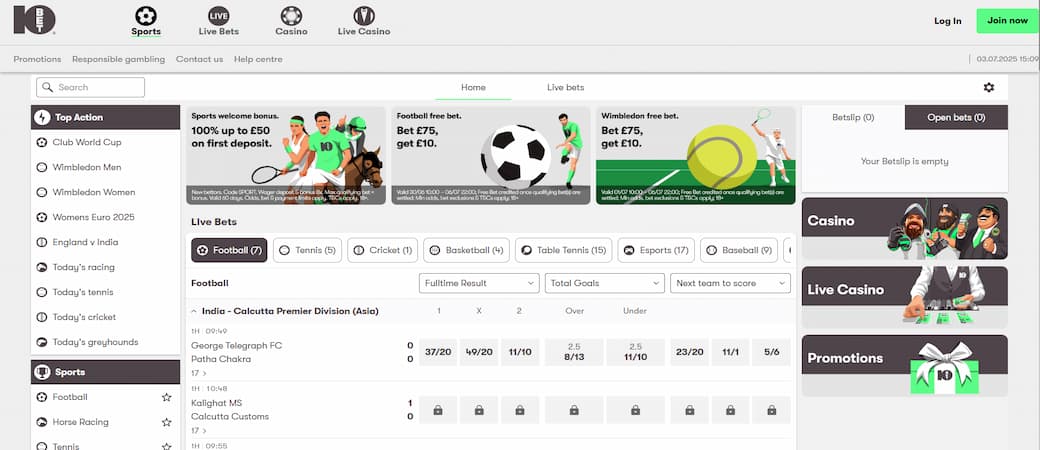
Task: Open the Live Casino icon
Action: [x=363, y=16]
